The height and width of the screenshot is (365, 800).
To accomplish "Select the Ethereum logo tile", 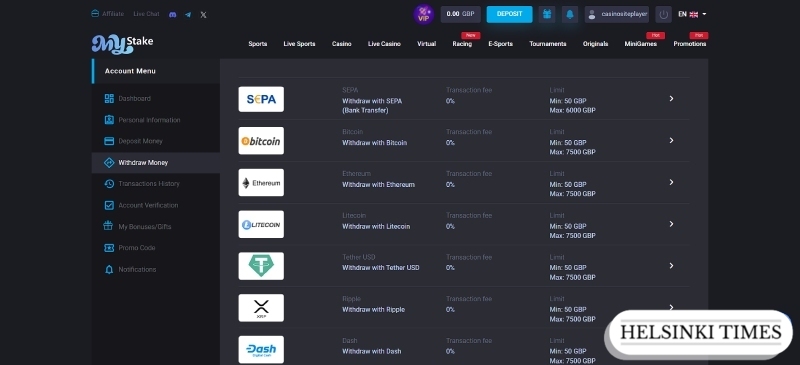I will point(261,183).
